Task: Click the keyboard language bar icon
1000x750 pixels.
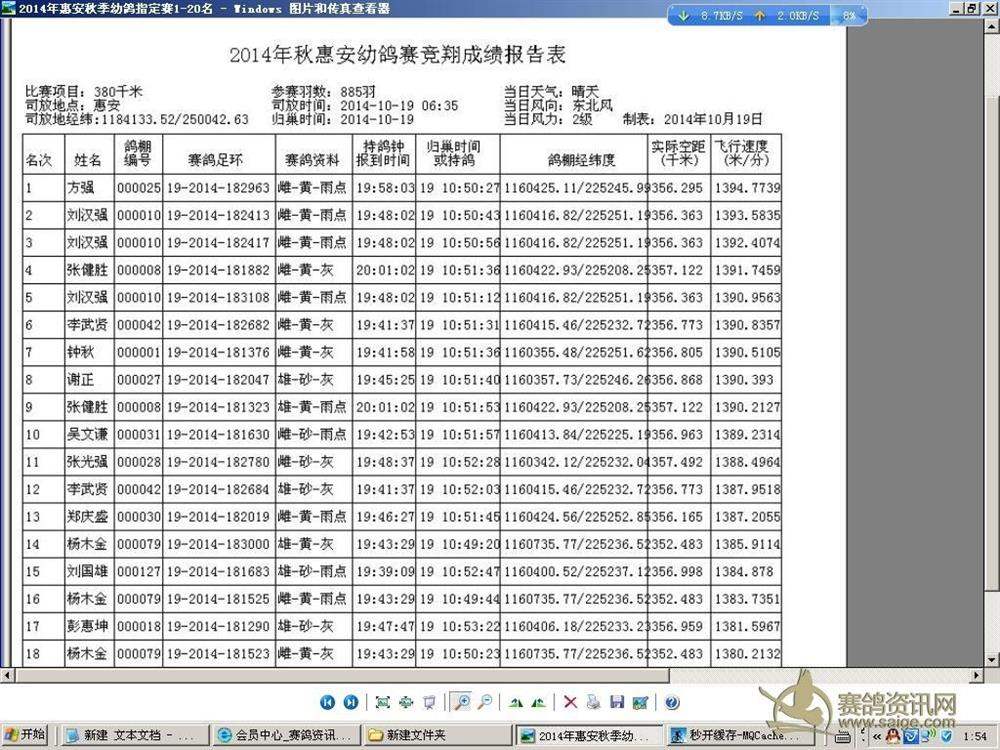Action: coord(842,737)
